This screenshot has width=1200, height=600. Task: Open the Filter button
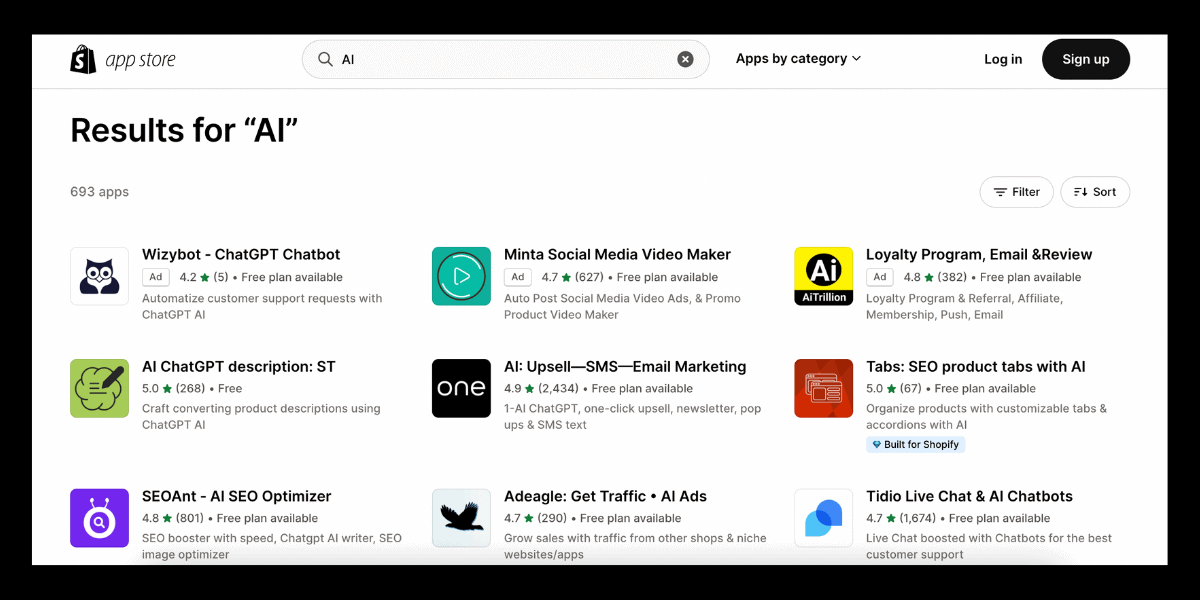(x=1016, y=192)
